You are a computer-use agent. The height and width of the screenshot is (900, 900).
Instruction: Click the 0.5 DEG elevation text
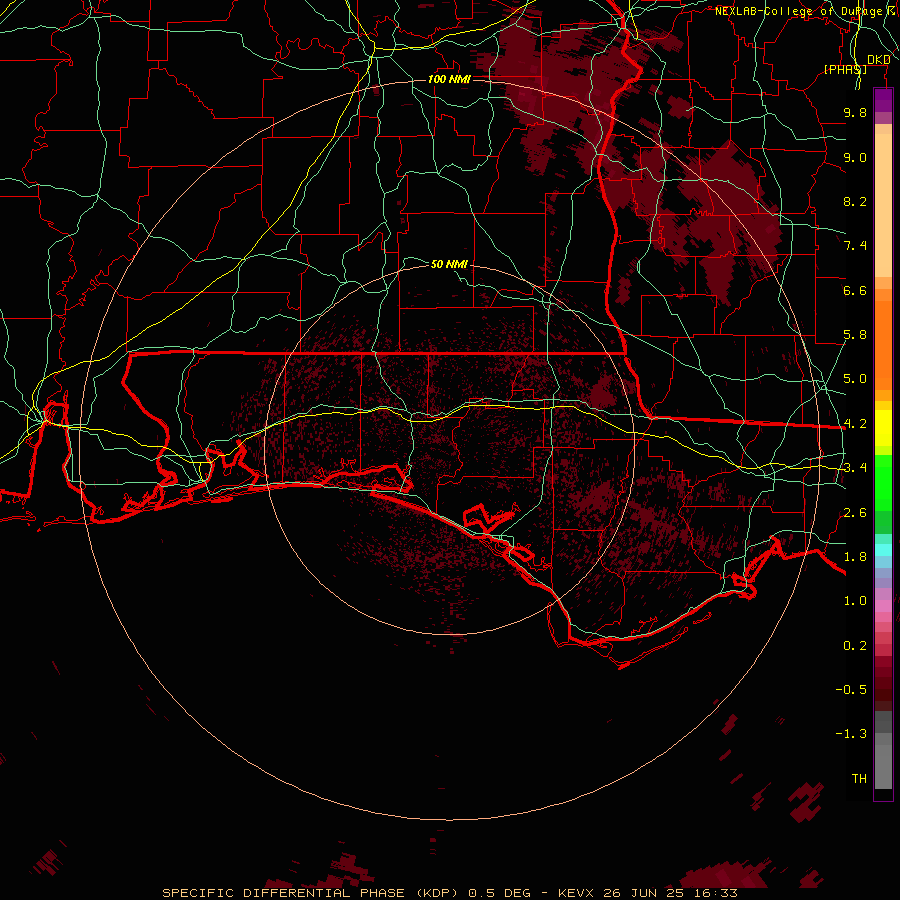499,893
